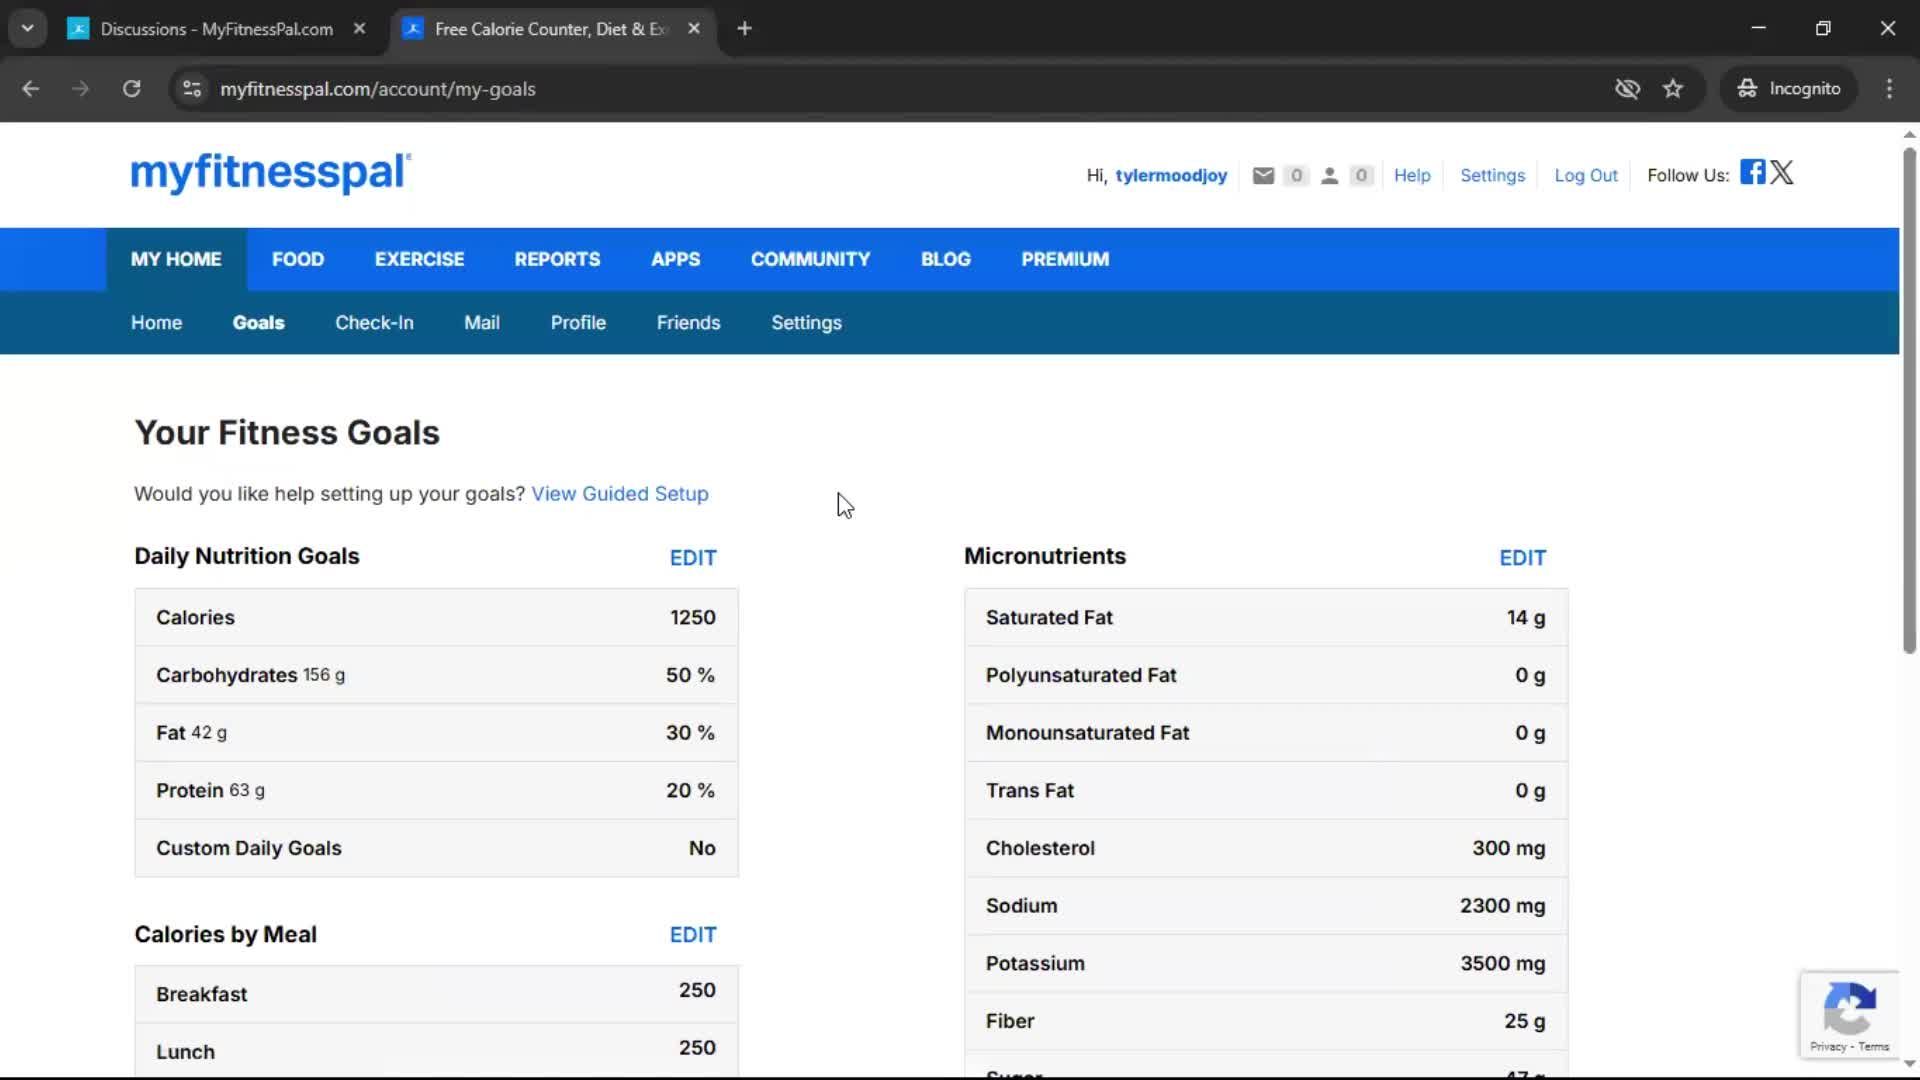
Task: Click Custom Daily Goals No value
Action: [702, 849]
